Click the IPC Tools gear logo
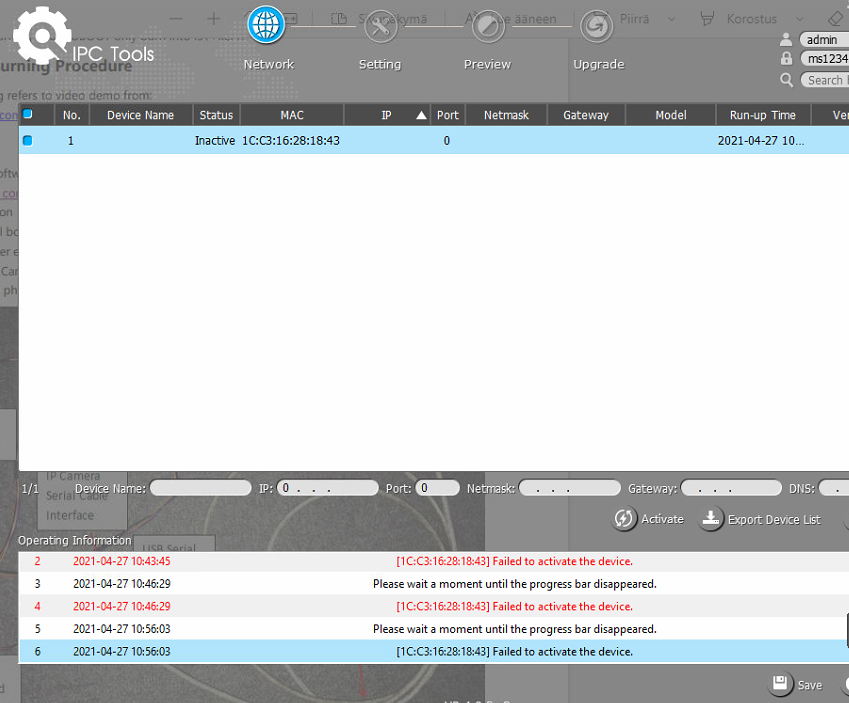The image size is (849, 703). [42, 35]
